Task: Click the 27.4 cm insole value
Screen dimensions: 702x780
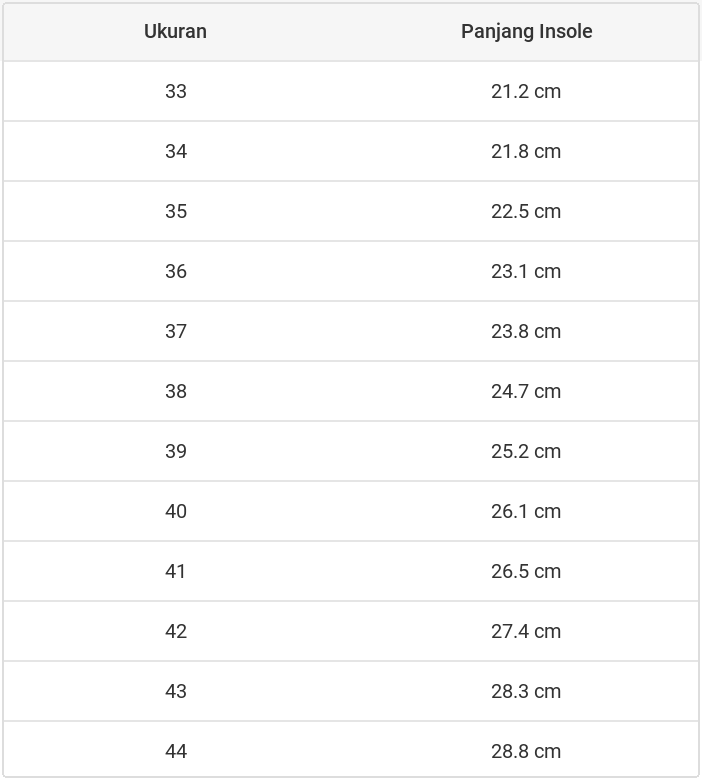Action: tap(526, 631)
